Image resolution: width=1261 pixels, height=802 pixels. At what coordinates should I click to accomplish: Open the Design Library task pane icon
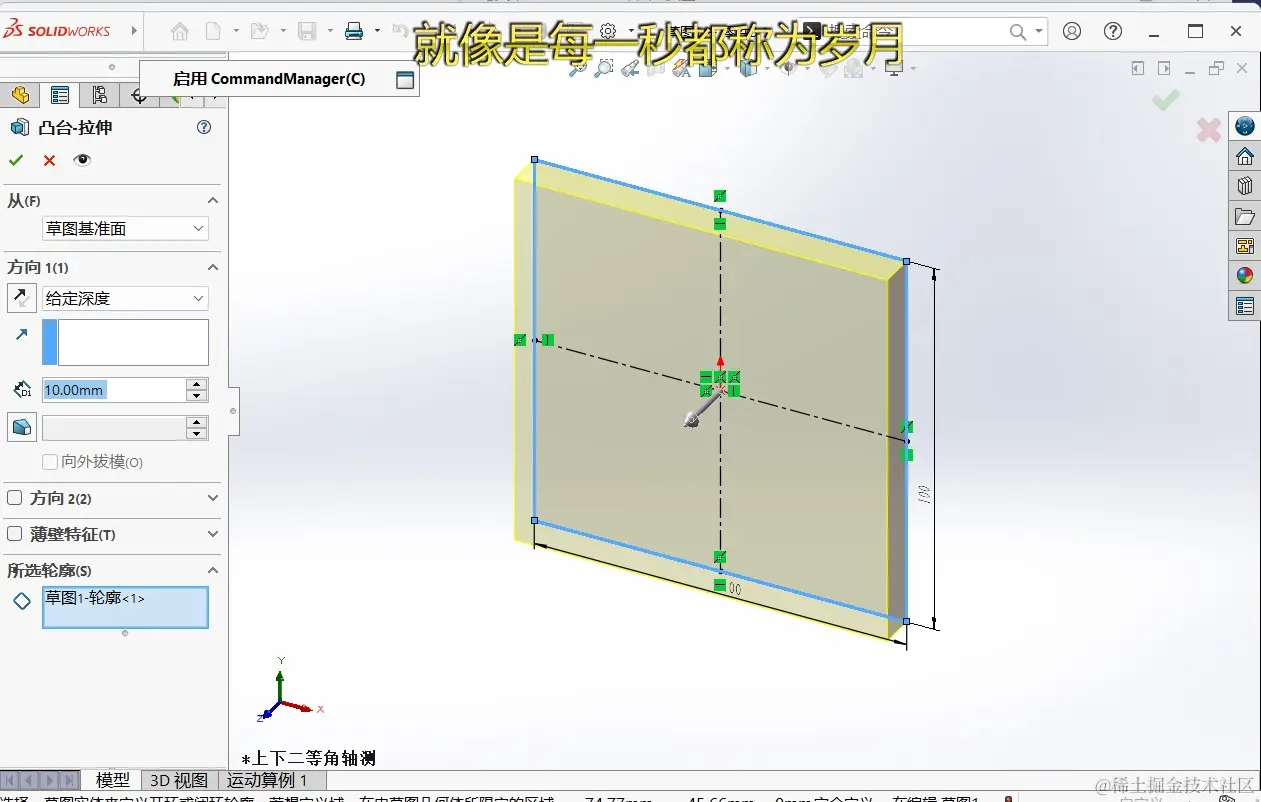(1245, 186)
